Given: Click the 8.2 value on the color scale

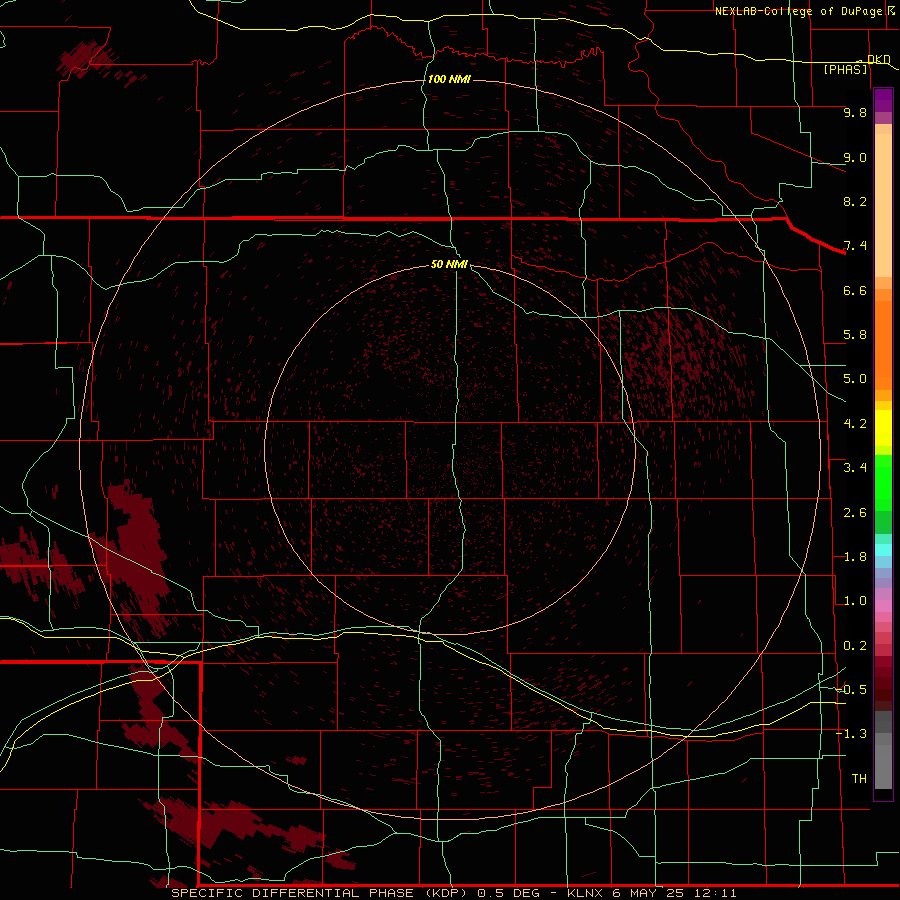Looking at the screenshot, I should tap(855, 201).
